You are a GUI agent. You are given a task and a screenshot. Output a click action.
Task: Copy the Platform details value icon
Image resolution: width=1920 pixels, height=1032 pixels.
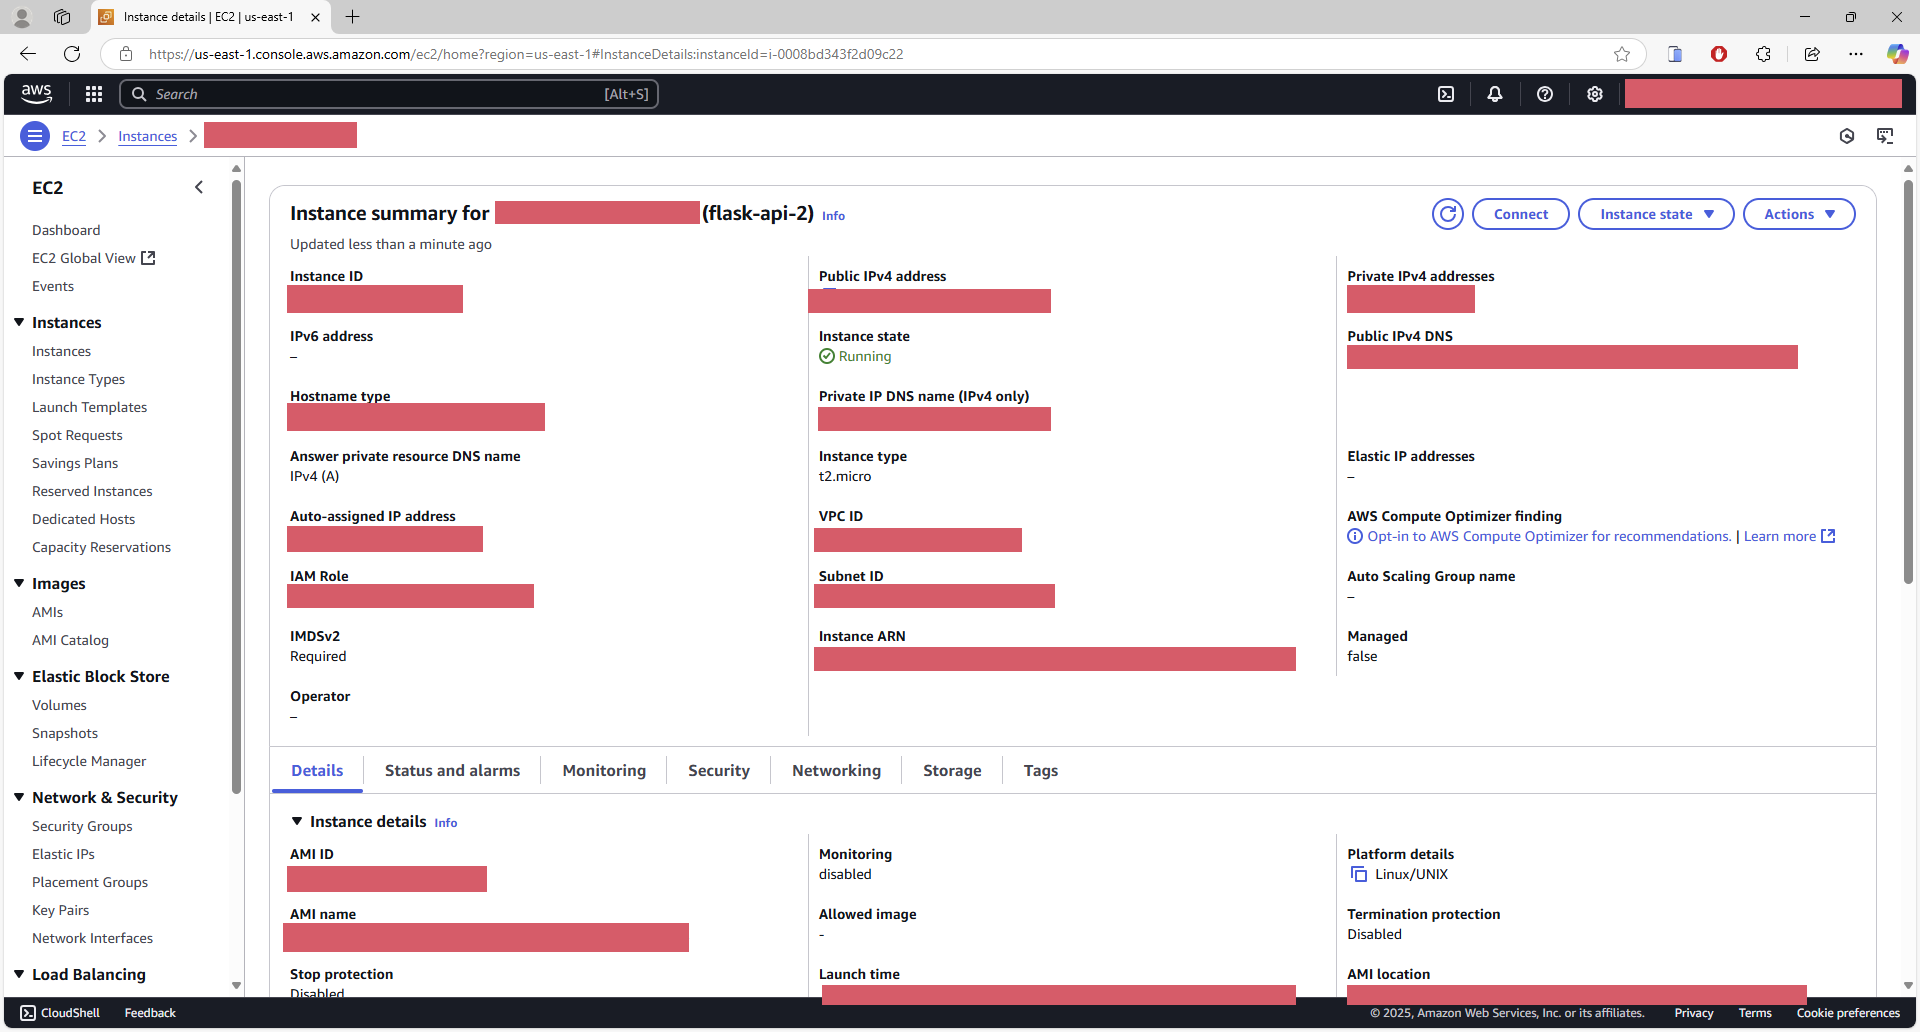click(x=1359, y=875)
